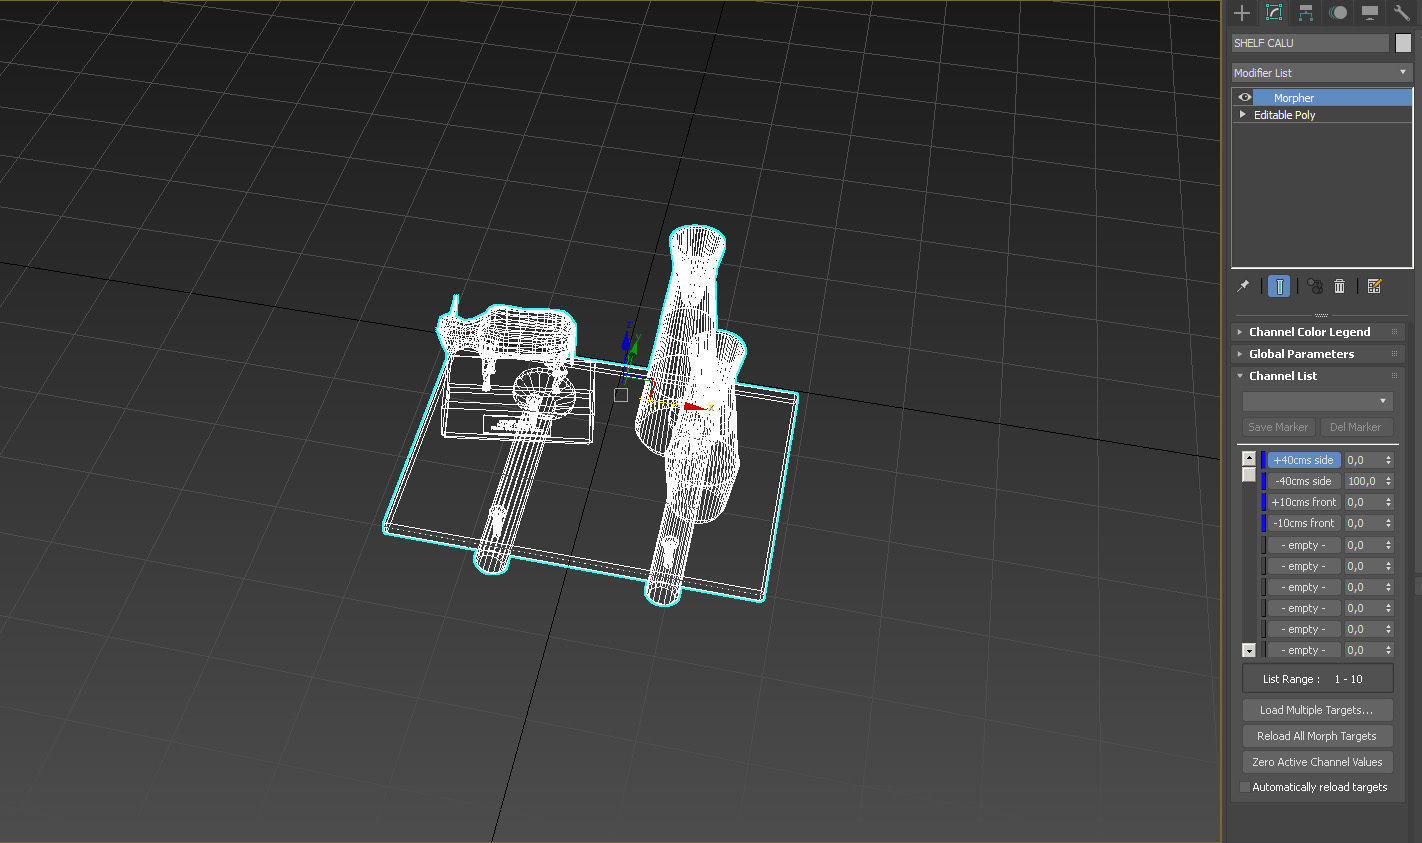Select the +40cms side channel
The image size is (1422, 843).
point(1304,460)
